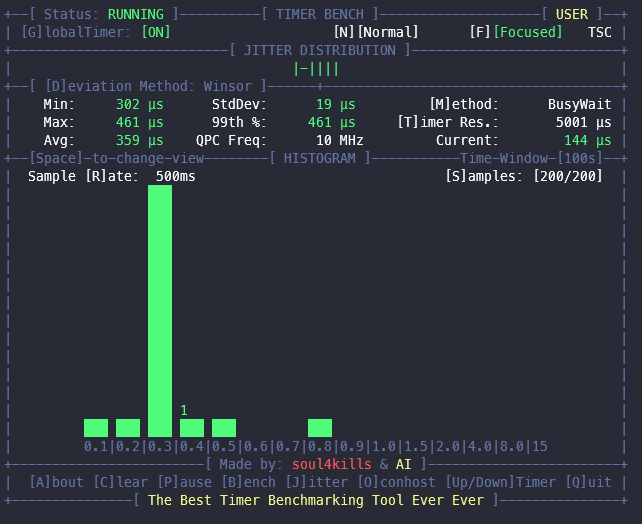
Task: Click the TSC clock source label
Action: (599, 32)
